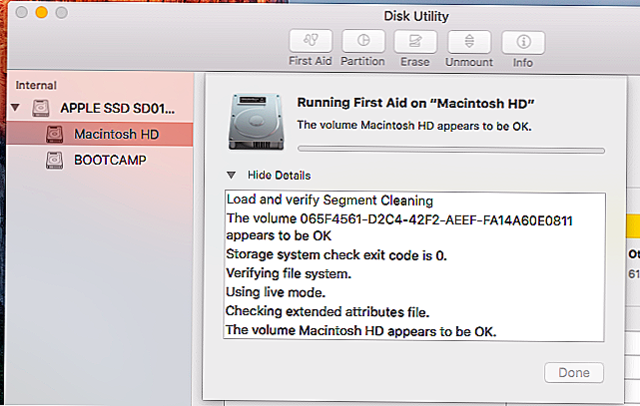
Task: Click the Internal section header
Action: [x=36, y=85]
